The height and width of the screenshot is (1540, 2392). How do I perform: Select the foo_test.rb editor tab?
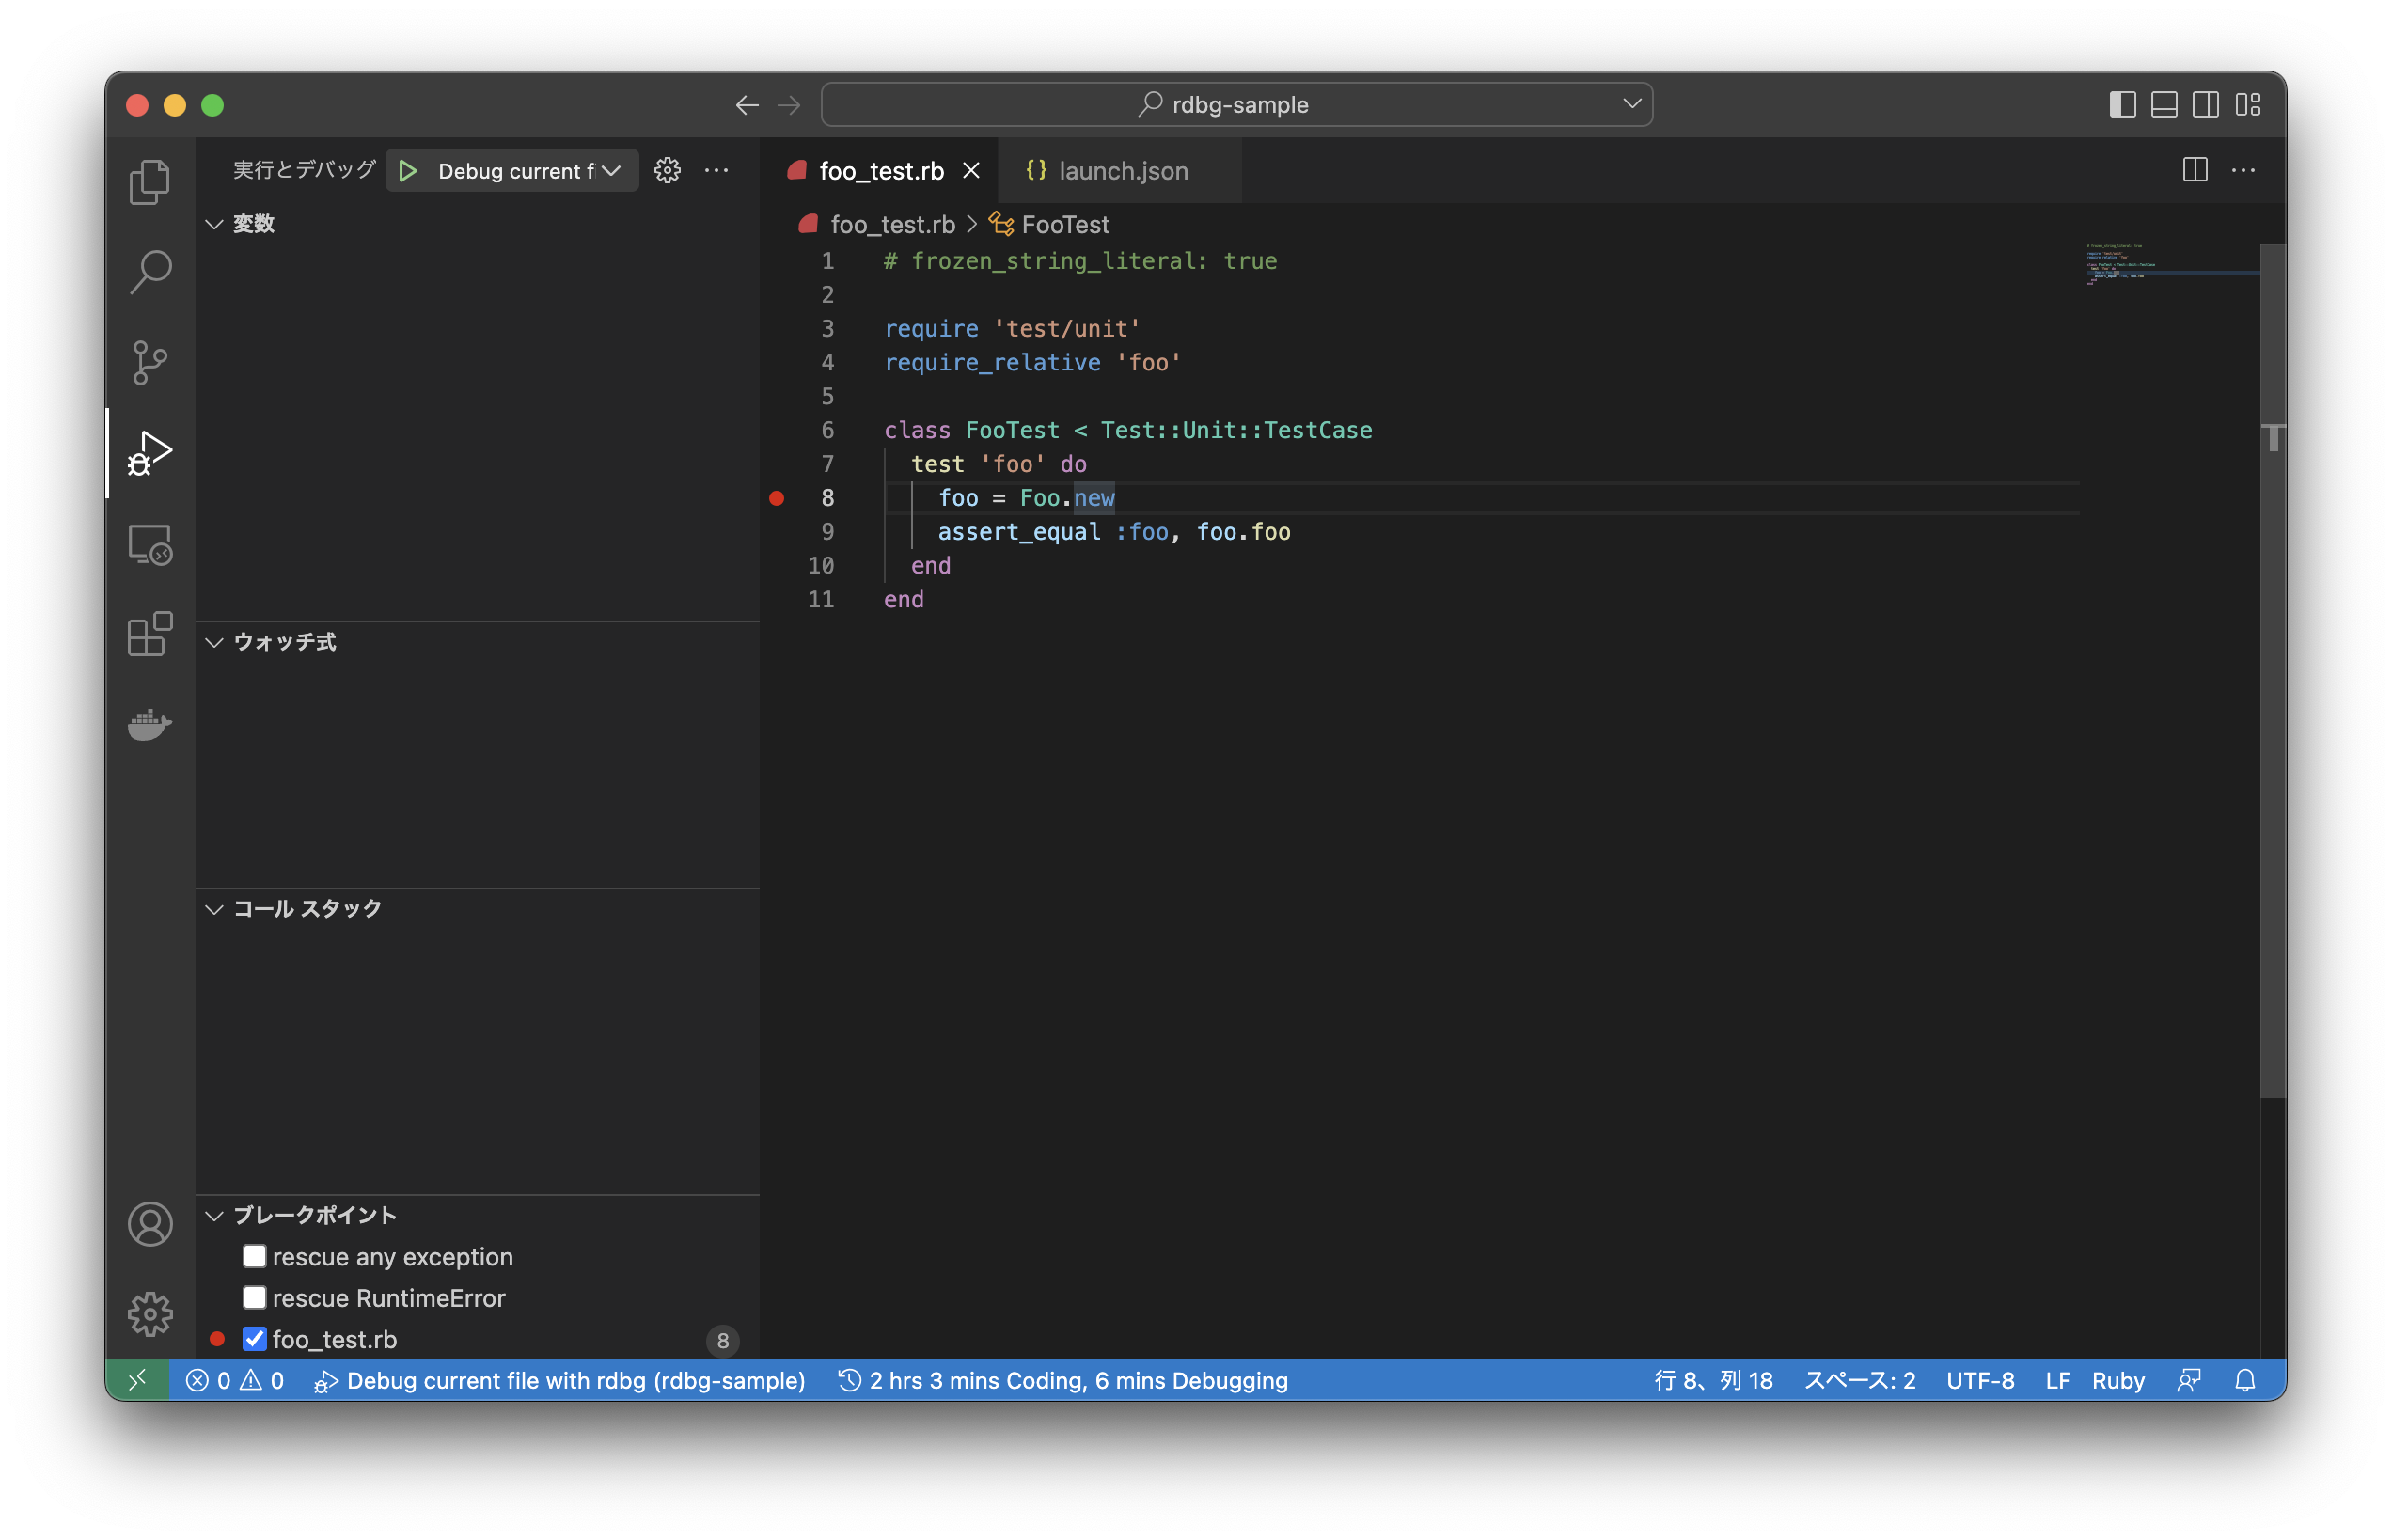tap(880, 171)
